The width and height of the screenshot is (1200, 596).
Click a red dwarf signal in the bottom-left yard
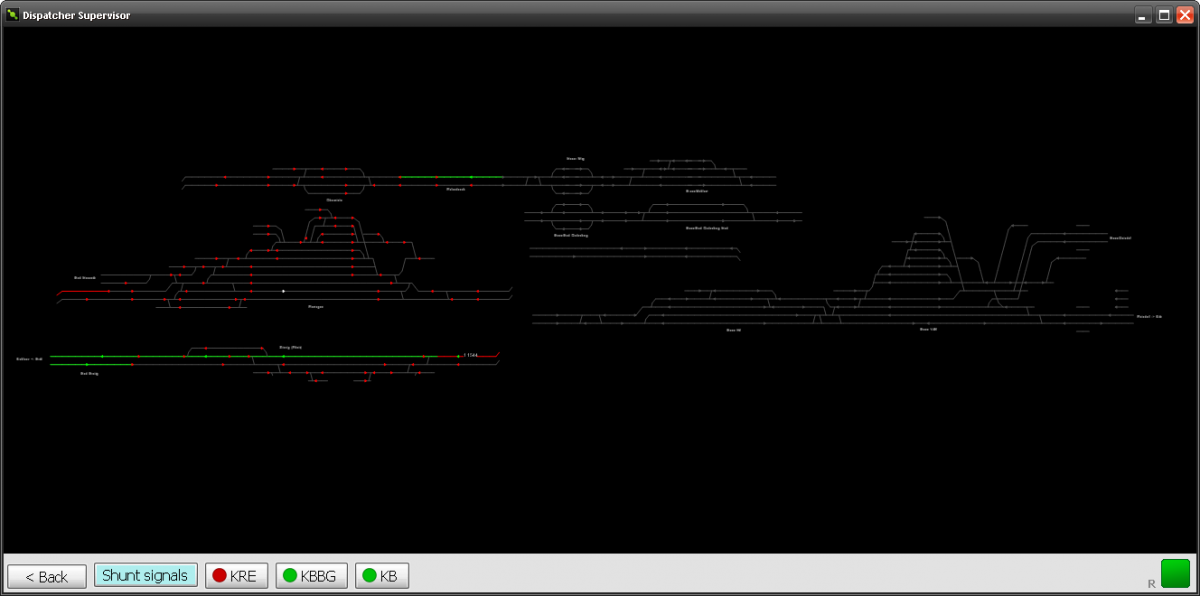pyautogui.click(x=316, y=381)
